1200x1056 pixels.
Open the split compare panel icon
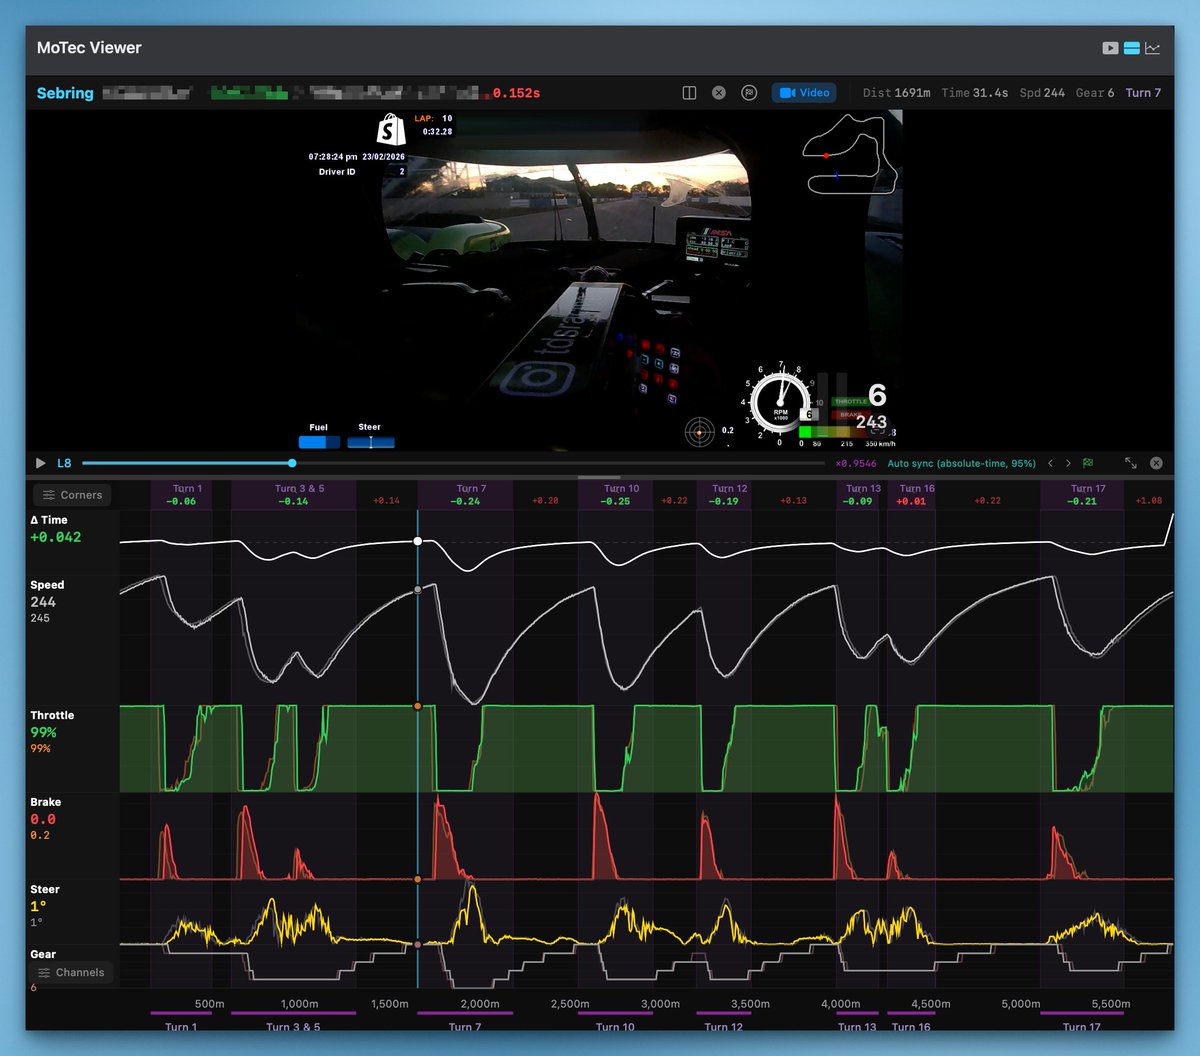[689, 93]
